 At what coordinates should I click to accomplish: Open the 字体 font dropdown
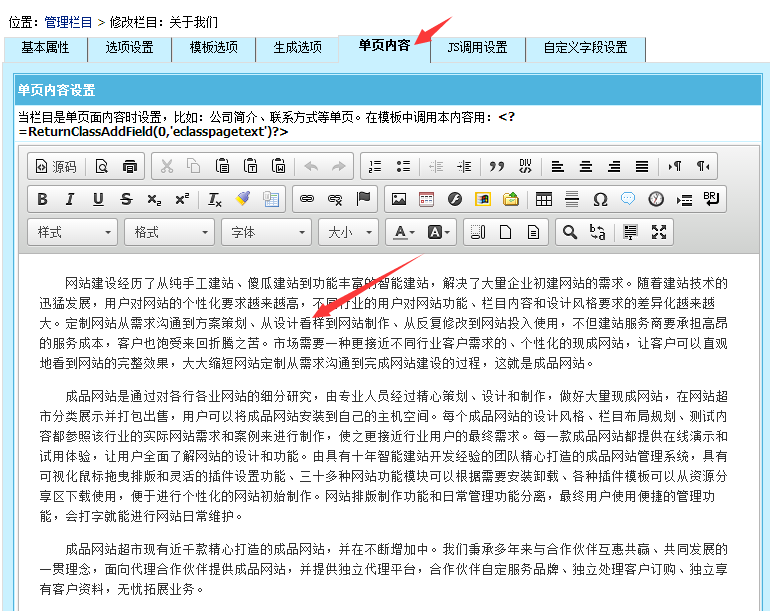[x=267, y=232]
